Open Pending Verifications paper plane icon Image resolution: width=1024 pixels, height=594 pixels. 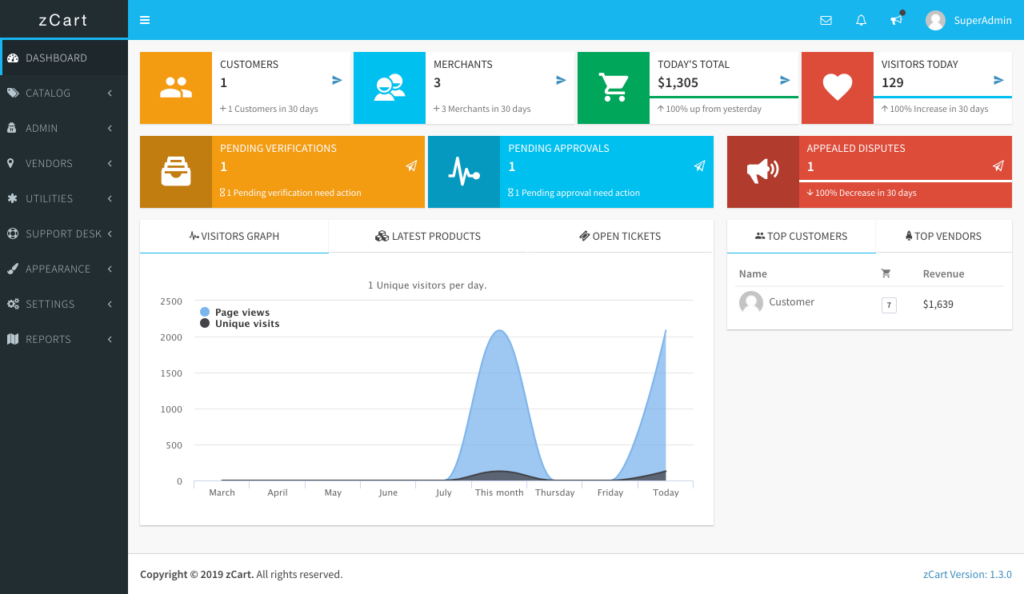(411, 166)
